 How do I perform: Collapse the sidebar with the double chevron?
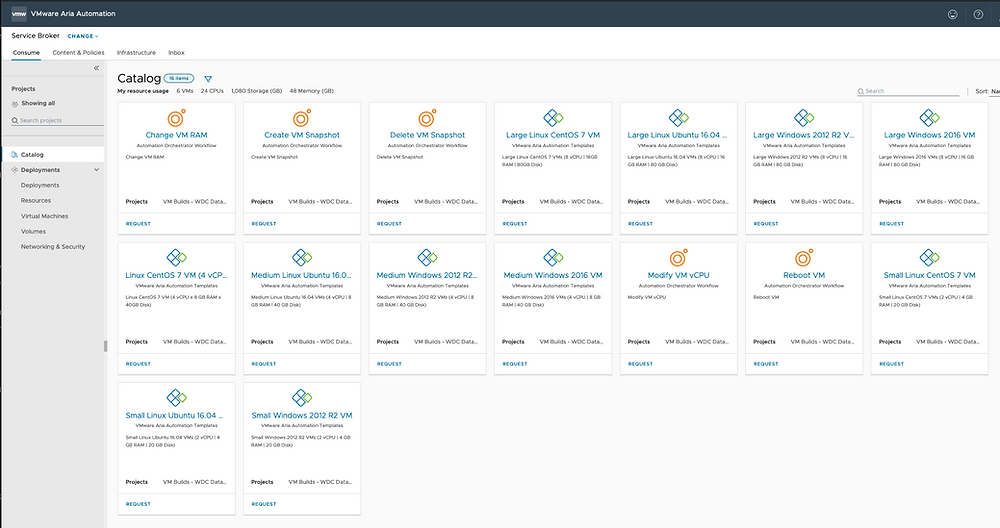click(x=96, y=68)
